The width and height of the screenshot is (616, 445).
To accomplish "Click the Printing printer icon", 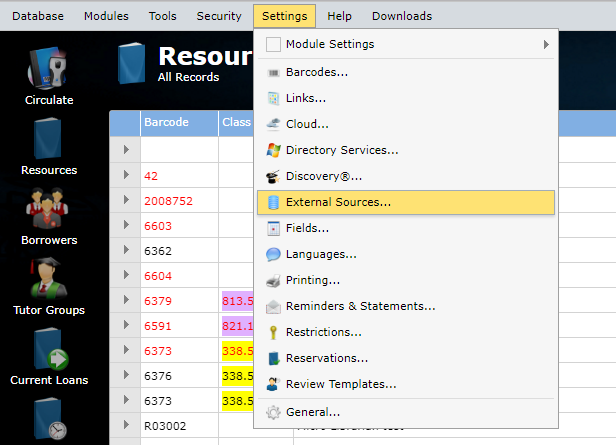I will pyautogui.click(x=273, y=280).
